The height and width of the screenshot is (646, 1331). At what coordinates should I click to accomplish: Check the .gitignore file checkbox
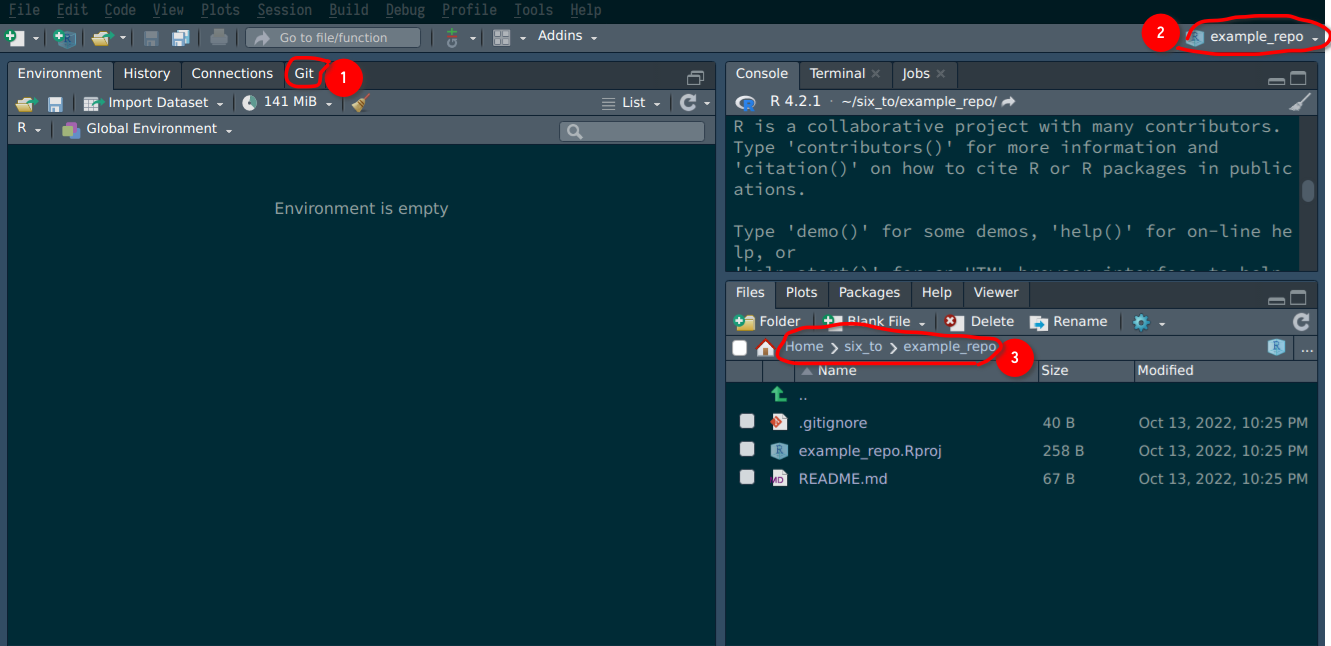tap(747, 421)
